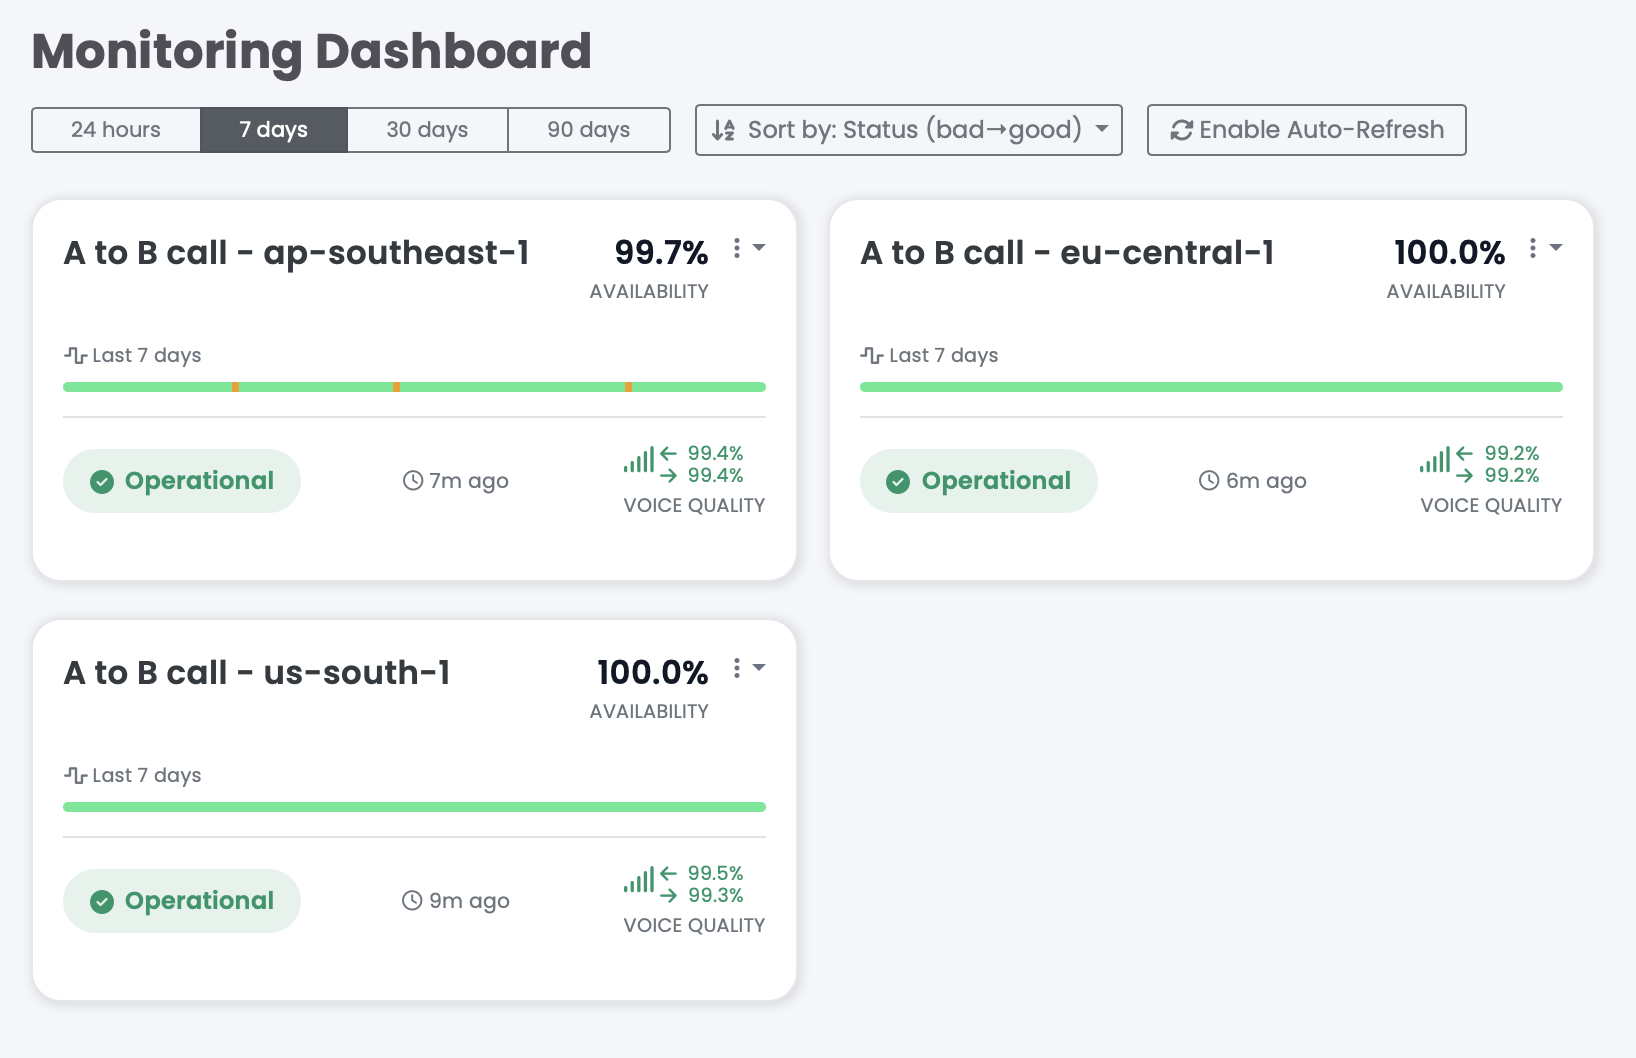Click the 99.7% availability value on ap-southeast-1
The height and width of the screenshot is (1058, 1636).
coord(661,252)
